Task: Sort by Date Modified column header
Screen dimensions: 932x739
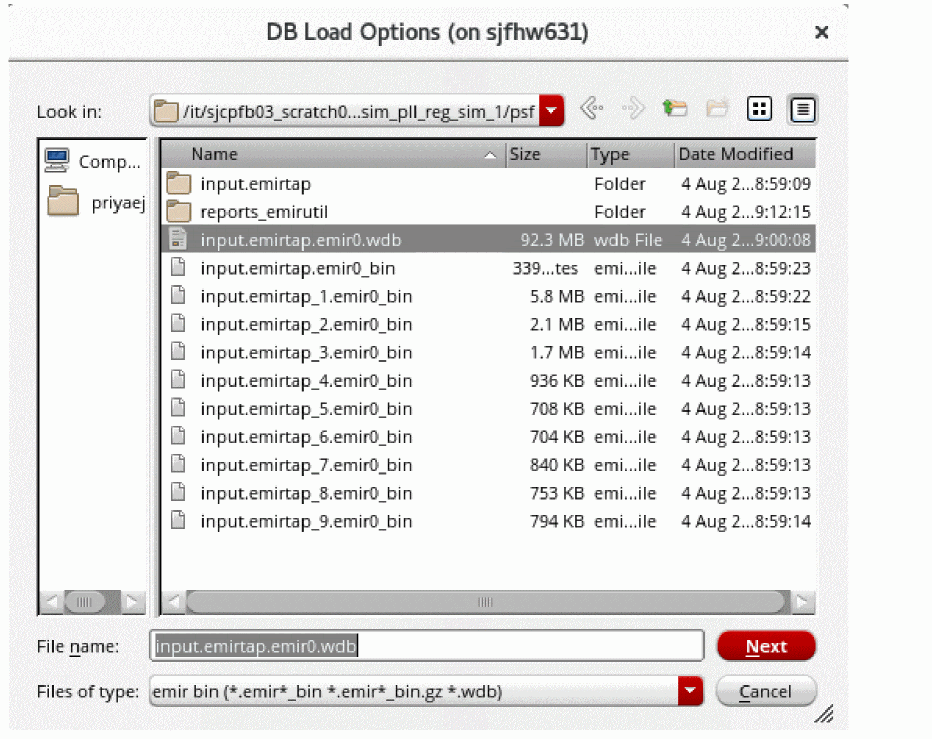Action: (x=744, y=154)
